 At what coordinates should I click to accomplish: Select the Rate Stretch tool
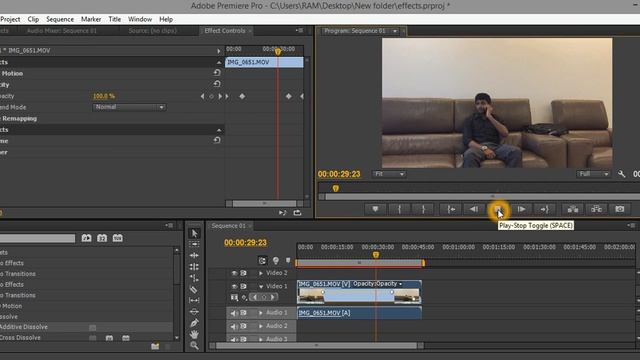click(194, 278)
